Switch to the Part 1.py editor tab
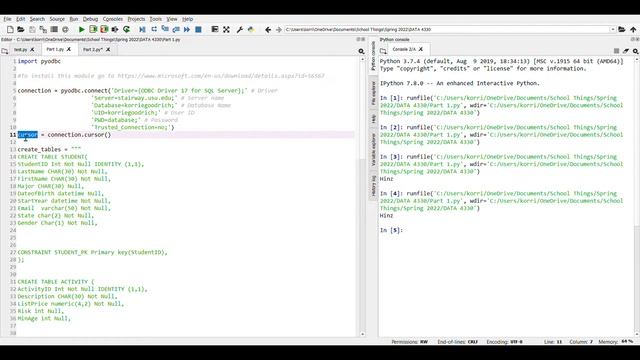This screenshot has width=640, height=360. pyautogui.click(x=55, y=49)
